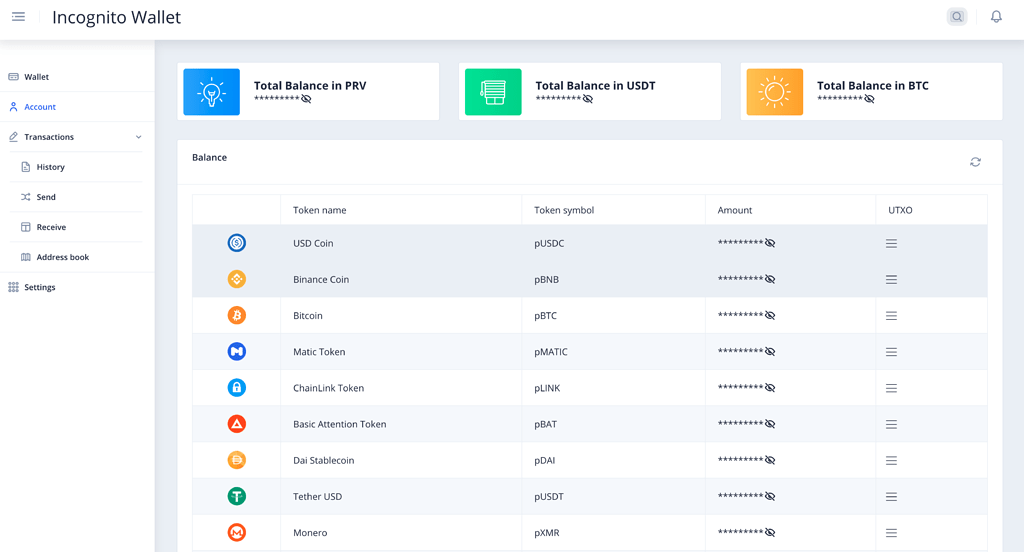Viewport: 1024px width, 552px height.
Task: Open Settings from the sidebar
Action: [x=39, y=287]
